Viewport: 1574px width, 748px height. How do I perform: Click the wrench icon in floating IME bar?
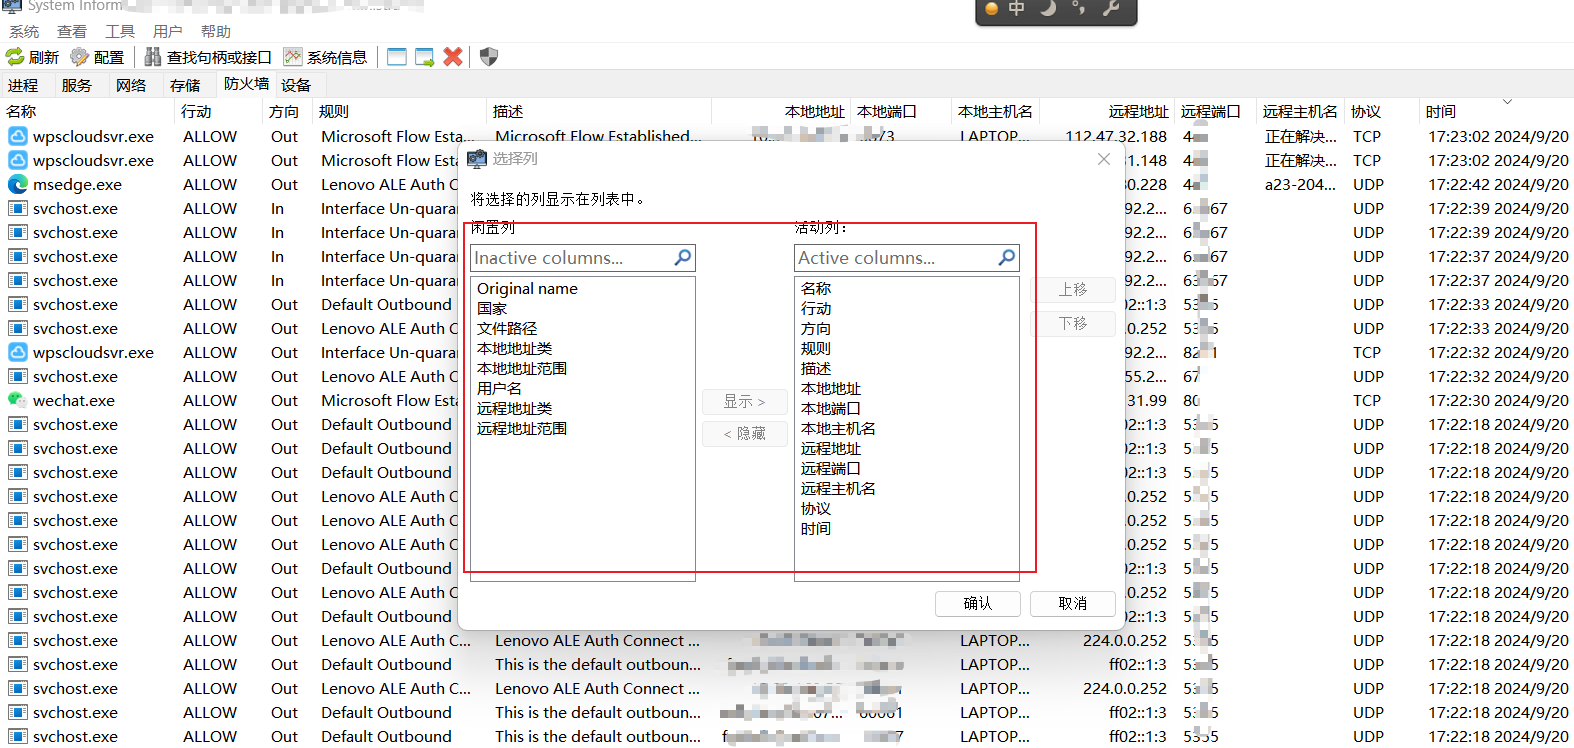(1111, 9)
